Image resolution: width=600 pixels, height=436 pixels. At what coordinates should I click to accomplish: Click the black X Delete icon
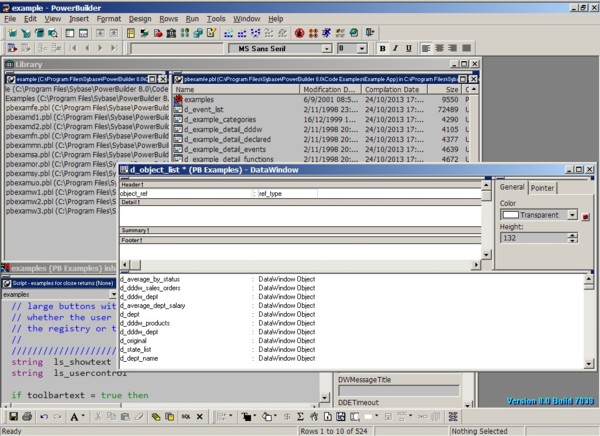[x=199, y=416]
